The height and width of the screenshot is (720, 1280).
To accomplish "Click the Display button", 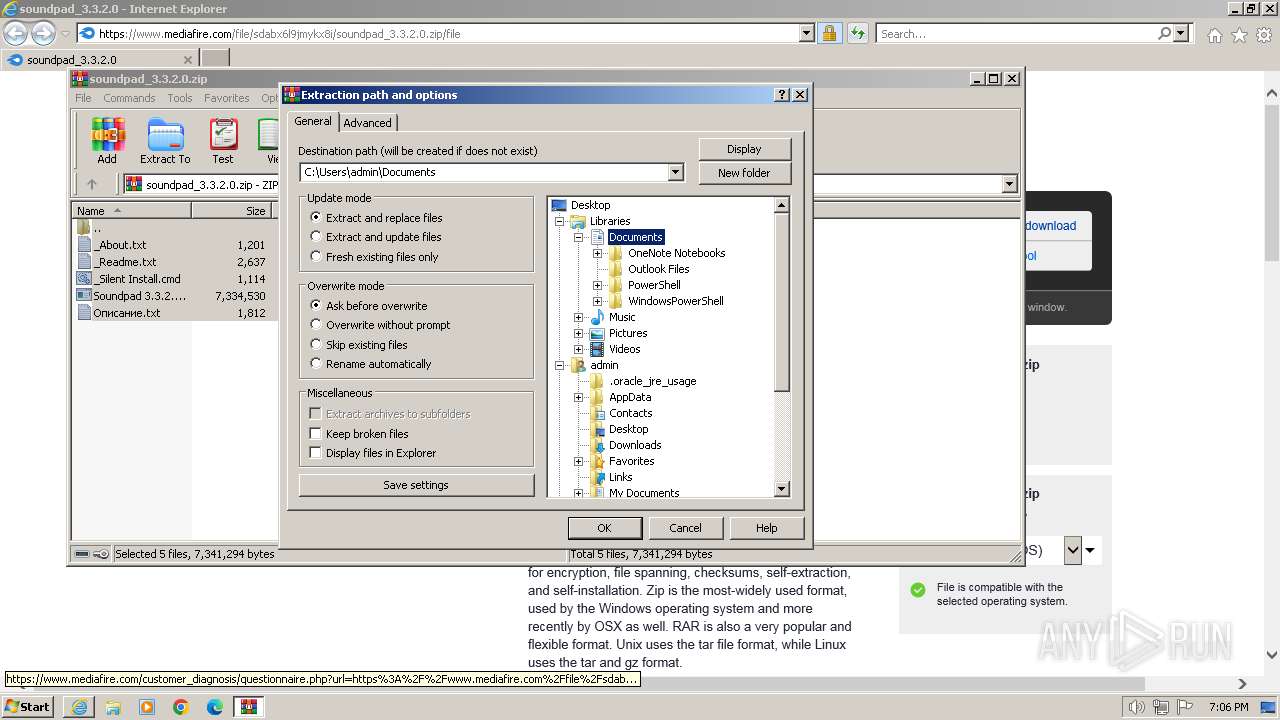I will pos(744,149).
